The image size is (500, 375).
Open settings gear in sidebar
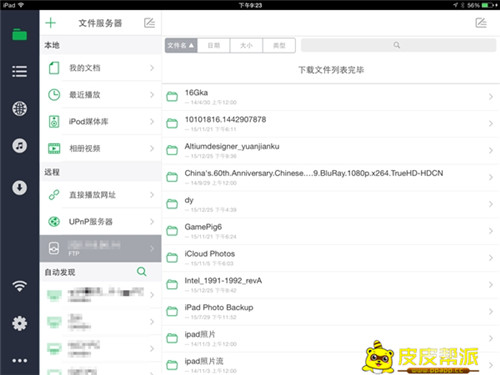tap(20, 323)
